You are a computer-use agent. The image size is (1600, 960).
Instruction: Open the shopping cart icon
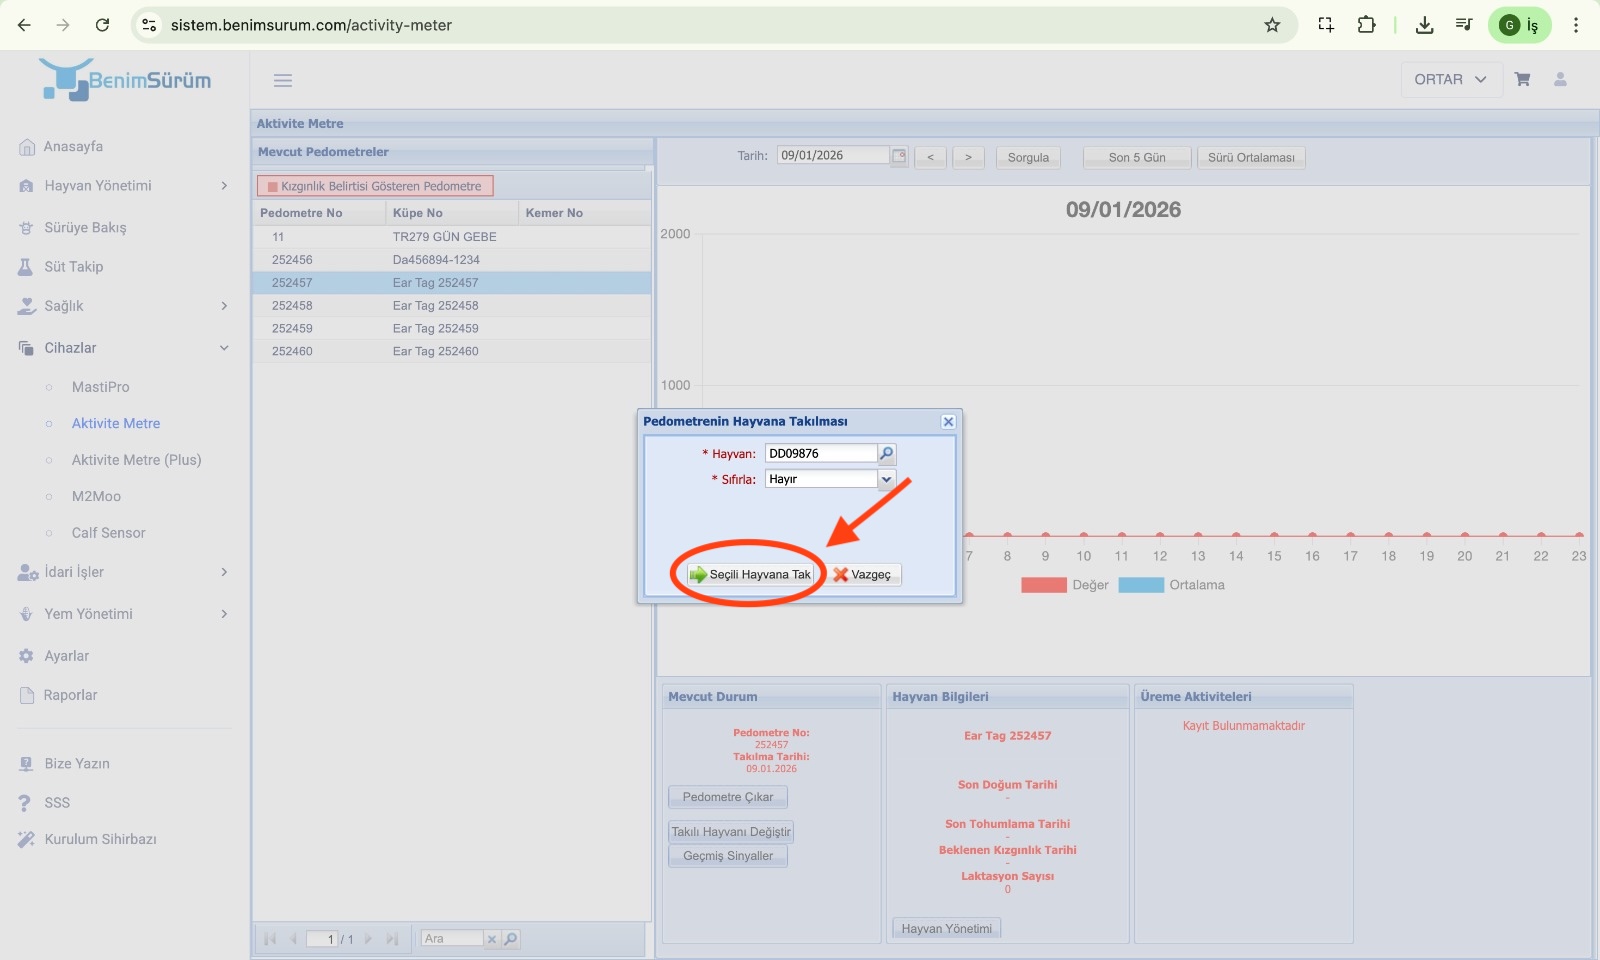point(1522,79)
